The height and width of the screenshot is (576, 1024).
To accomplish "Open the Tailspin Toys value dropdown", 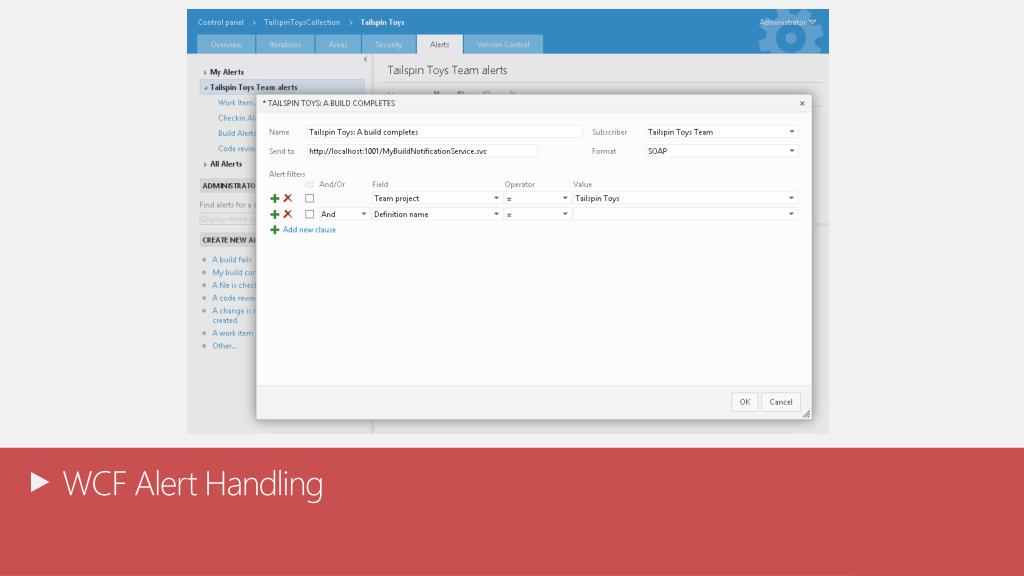I will point(791,199).
